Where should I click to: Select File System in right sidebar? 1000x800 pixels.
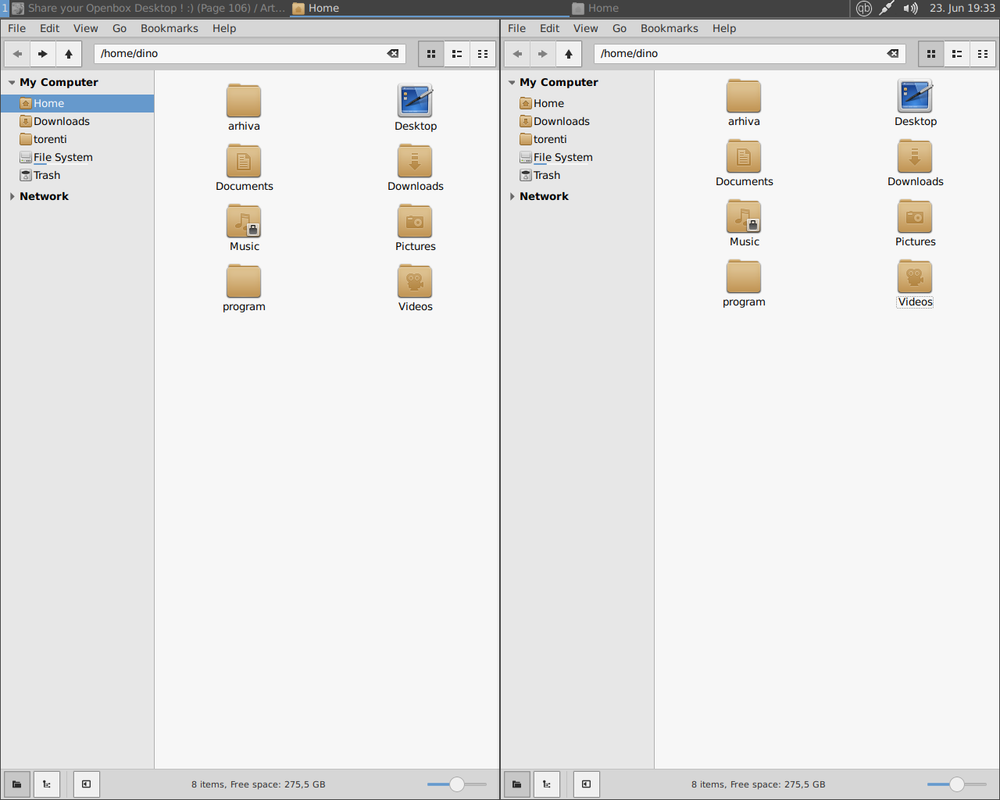577,157
